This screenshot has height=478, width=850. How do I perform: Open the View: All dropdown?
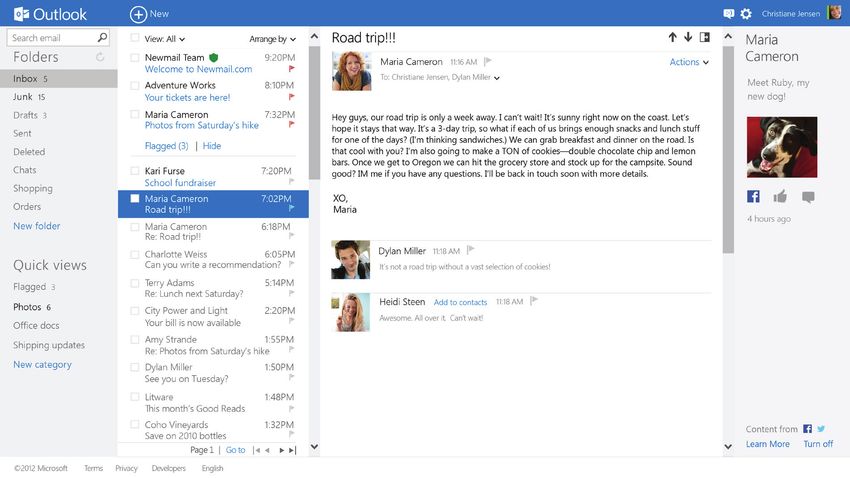165,39
